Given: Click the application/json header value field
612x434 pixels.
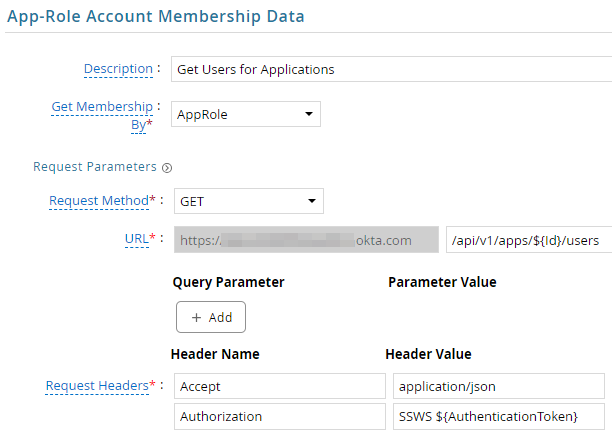Looking at the screenshot, I should 499,386.
